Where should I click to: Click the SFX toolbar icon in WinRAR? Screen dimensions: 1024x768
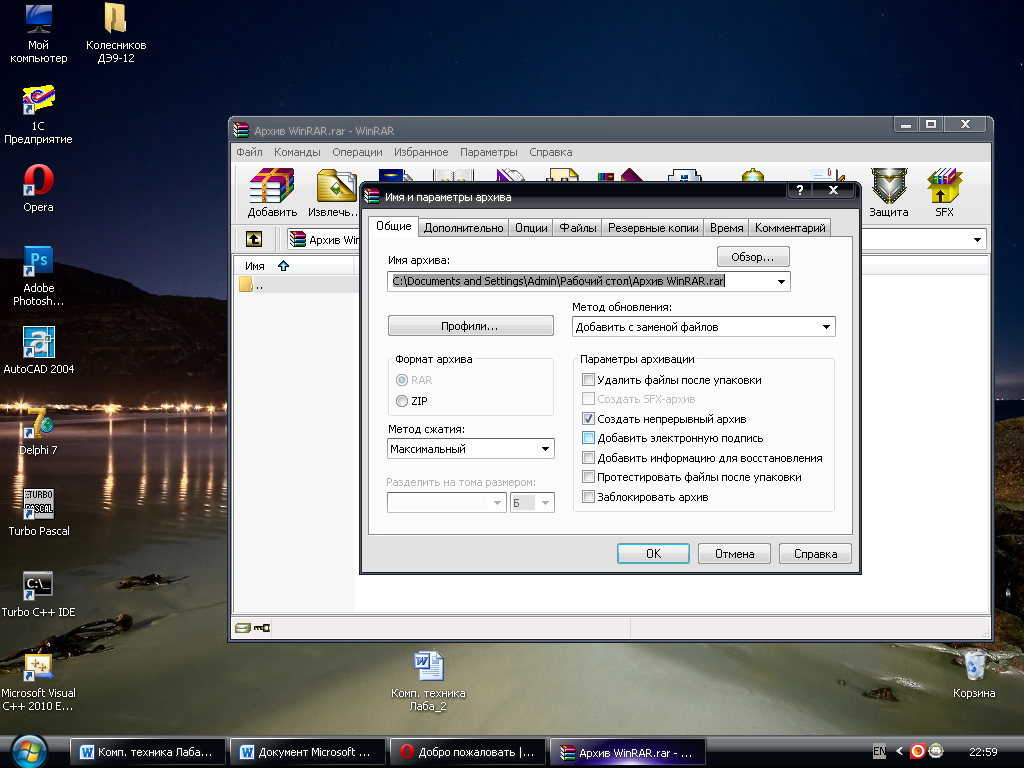click(944, 192)
